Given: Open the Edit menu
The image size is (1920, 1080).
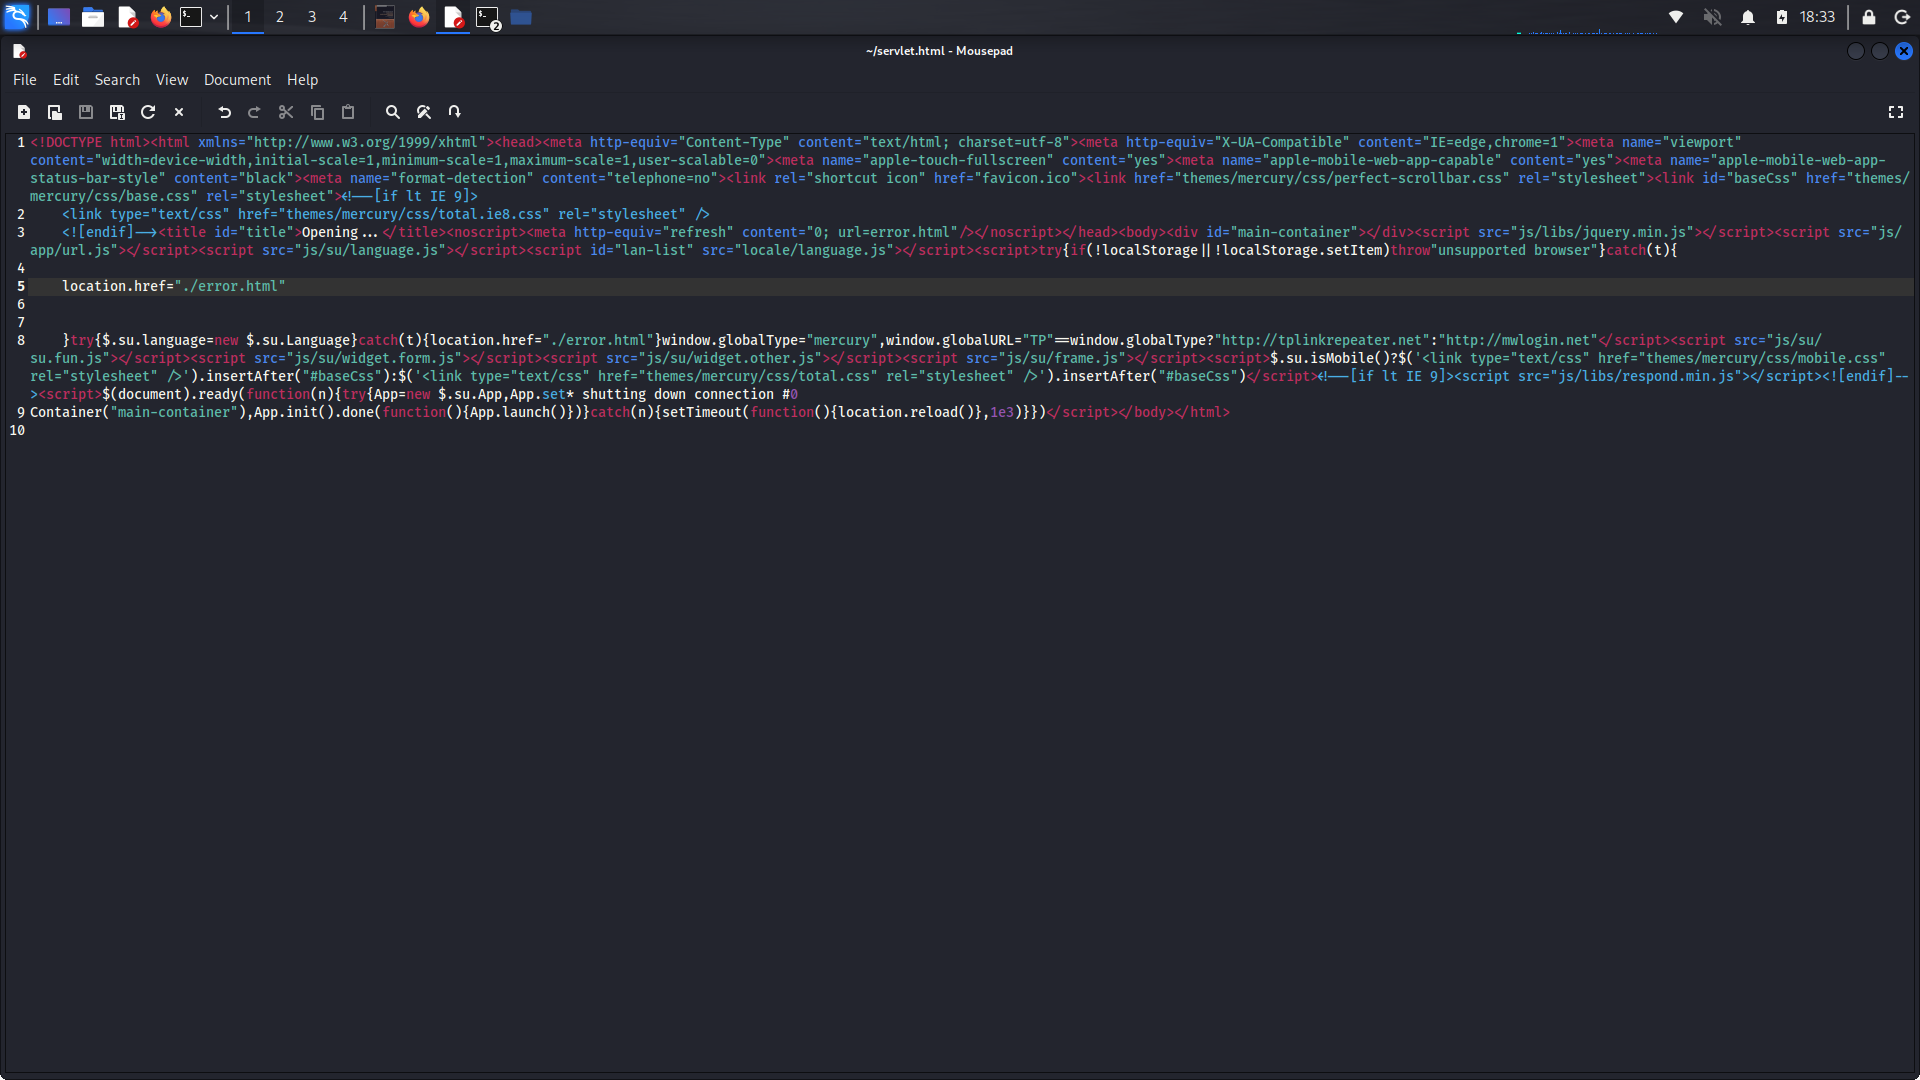Looking at the screenshot, I should coord(66,80).
